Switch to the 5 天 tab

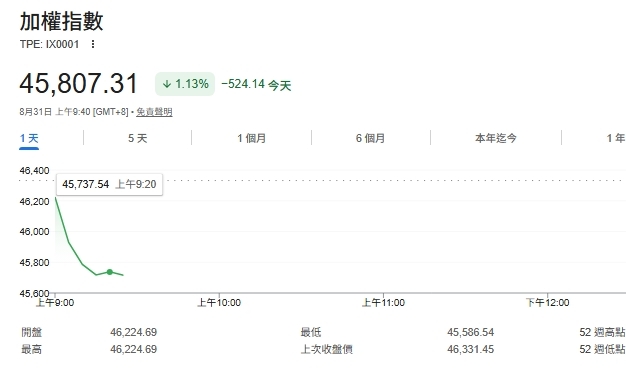137,139
